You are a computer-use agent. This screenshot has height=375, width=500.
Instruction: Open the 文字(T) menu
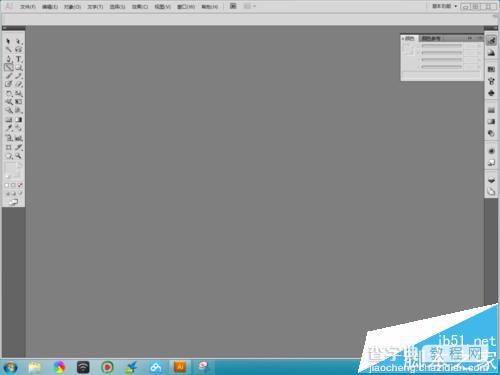click(x=95, y=6)
